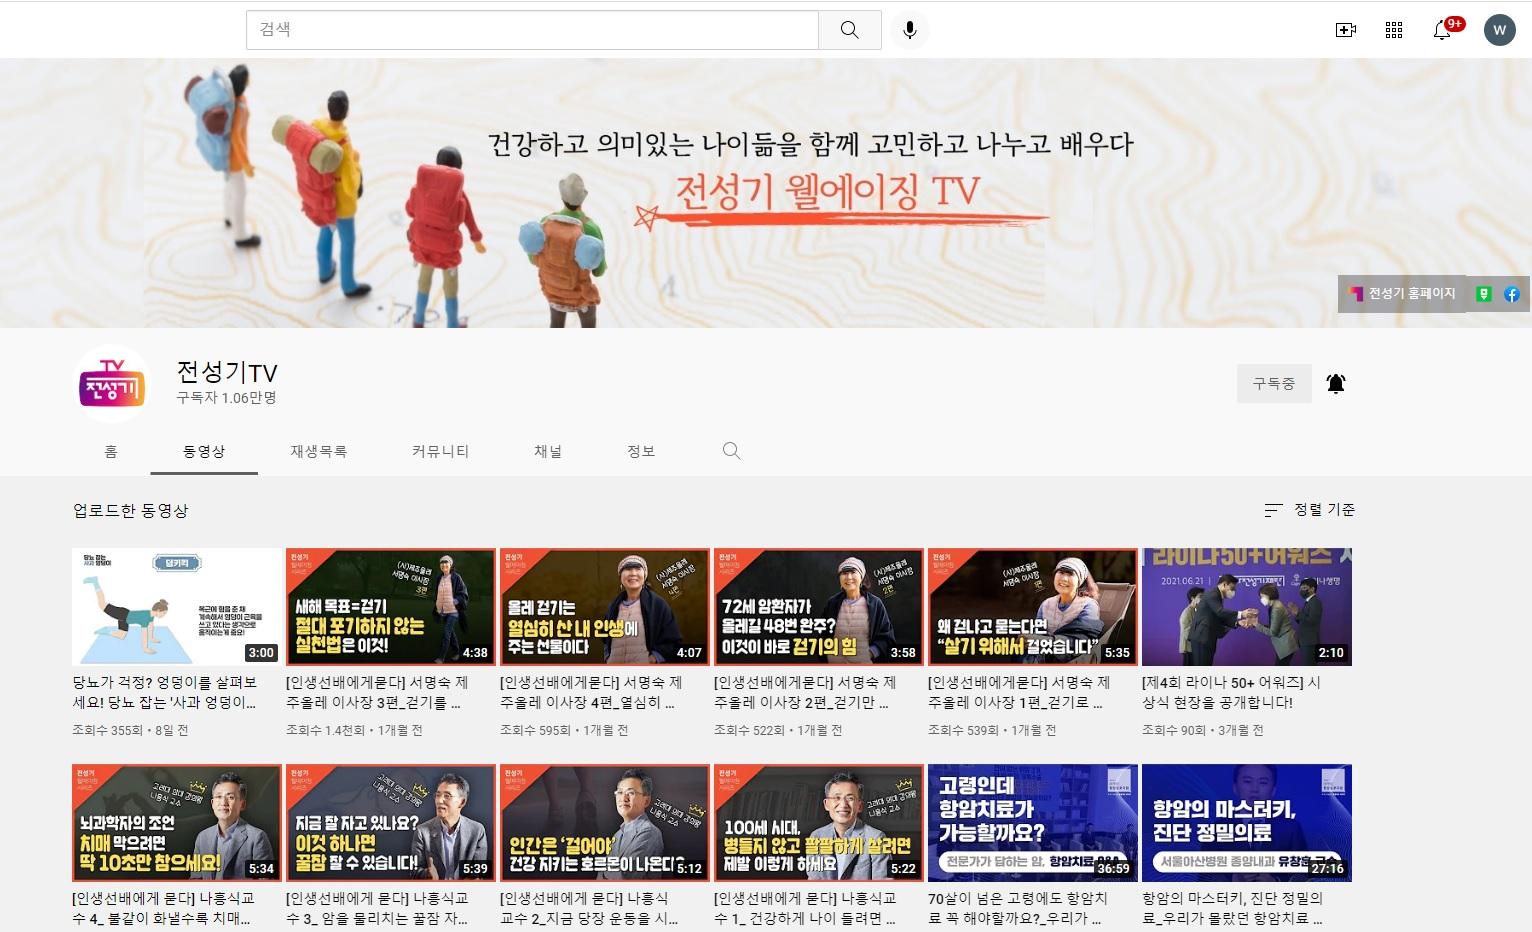Open the 커뮤니티 tab
The width and height of the screenshot is (1532, 932).
click(x=440, y=451)
